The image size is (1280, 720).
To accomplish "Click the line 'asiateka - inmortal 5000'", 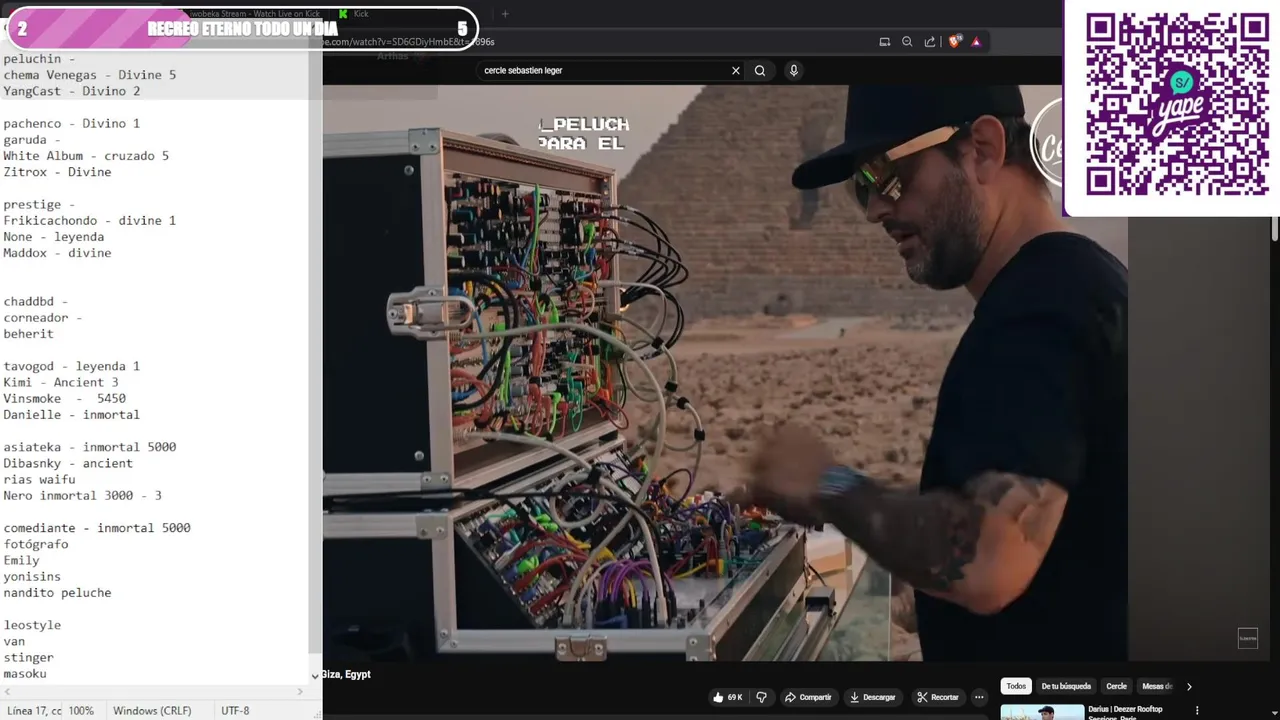I will (90, 447).
